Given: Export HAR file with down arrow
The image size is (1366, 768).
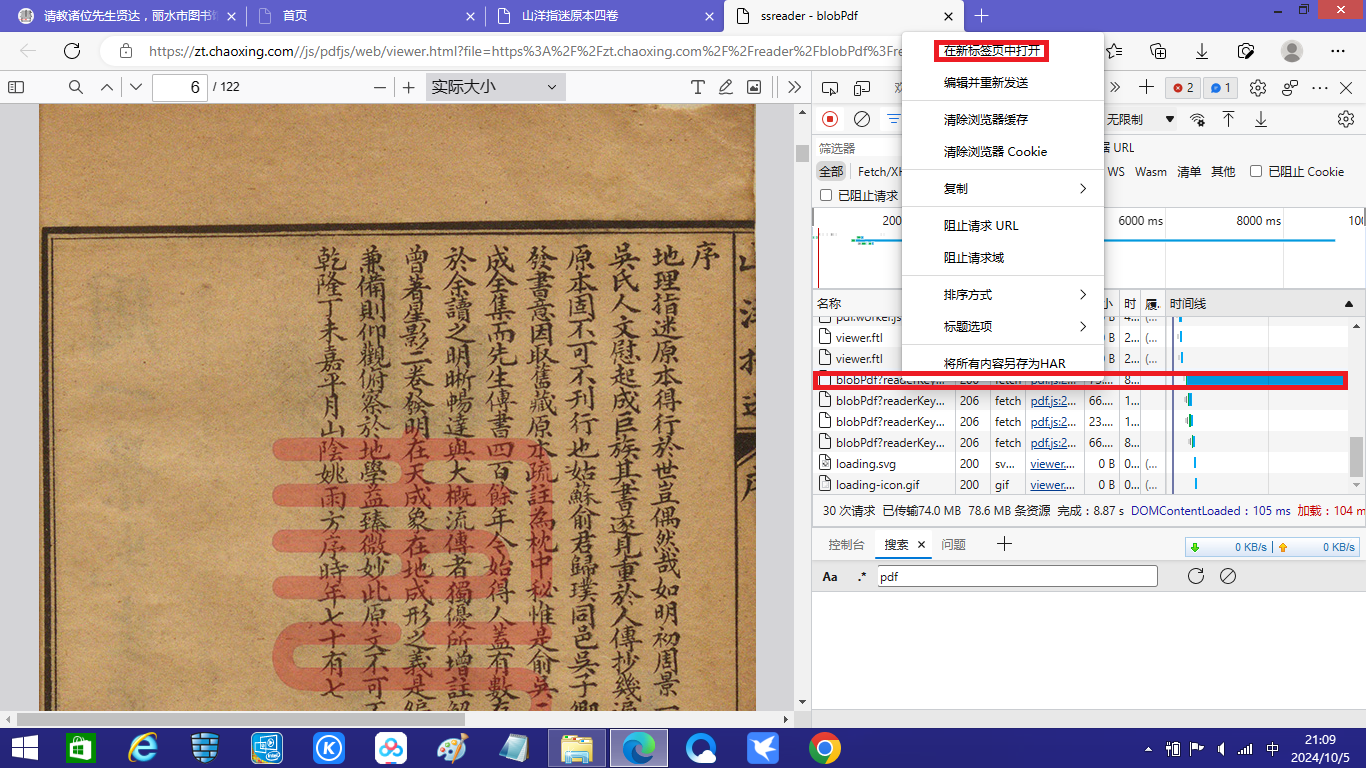Looking at the screenshot, I should (1261, 119).
